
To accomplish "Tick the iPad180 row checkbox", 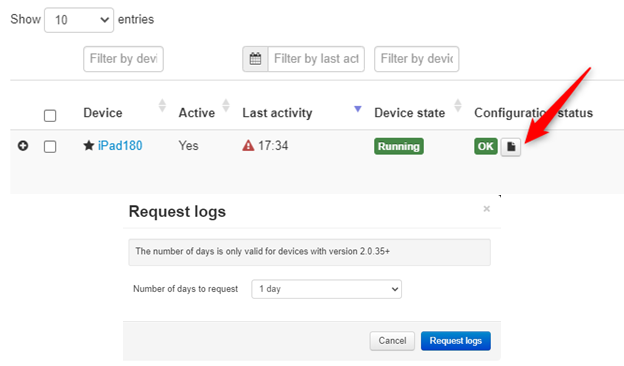I will pos(50,146).
